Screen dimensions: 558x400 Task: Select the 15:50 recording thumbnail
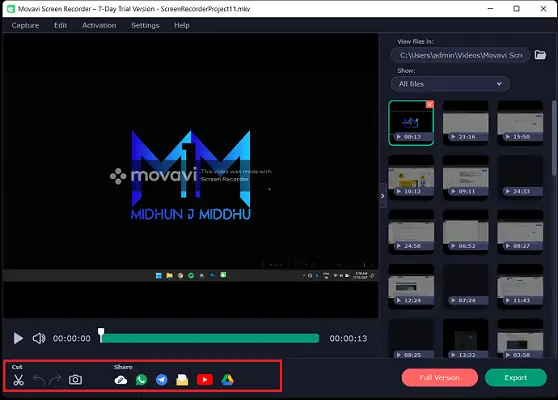point(520,123)
